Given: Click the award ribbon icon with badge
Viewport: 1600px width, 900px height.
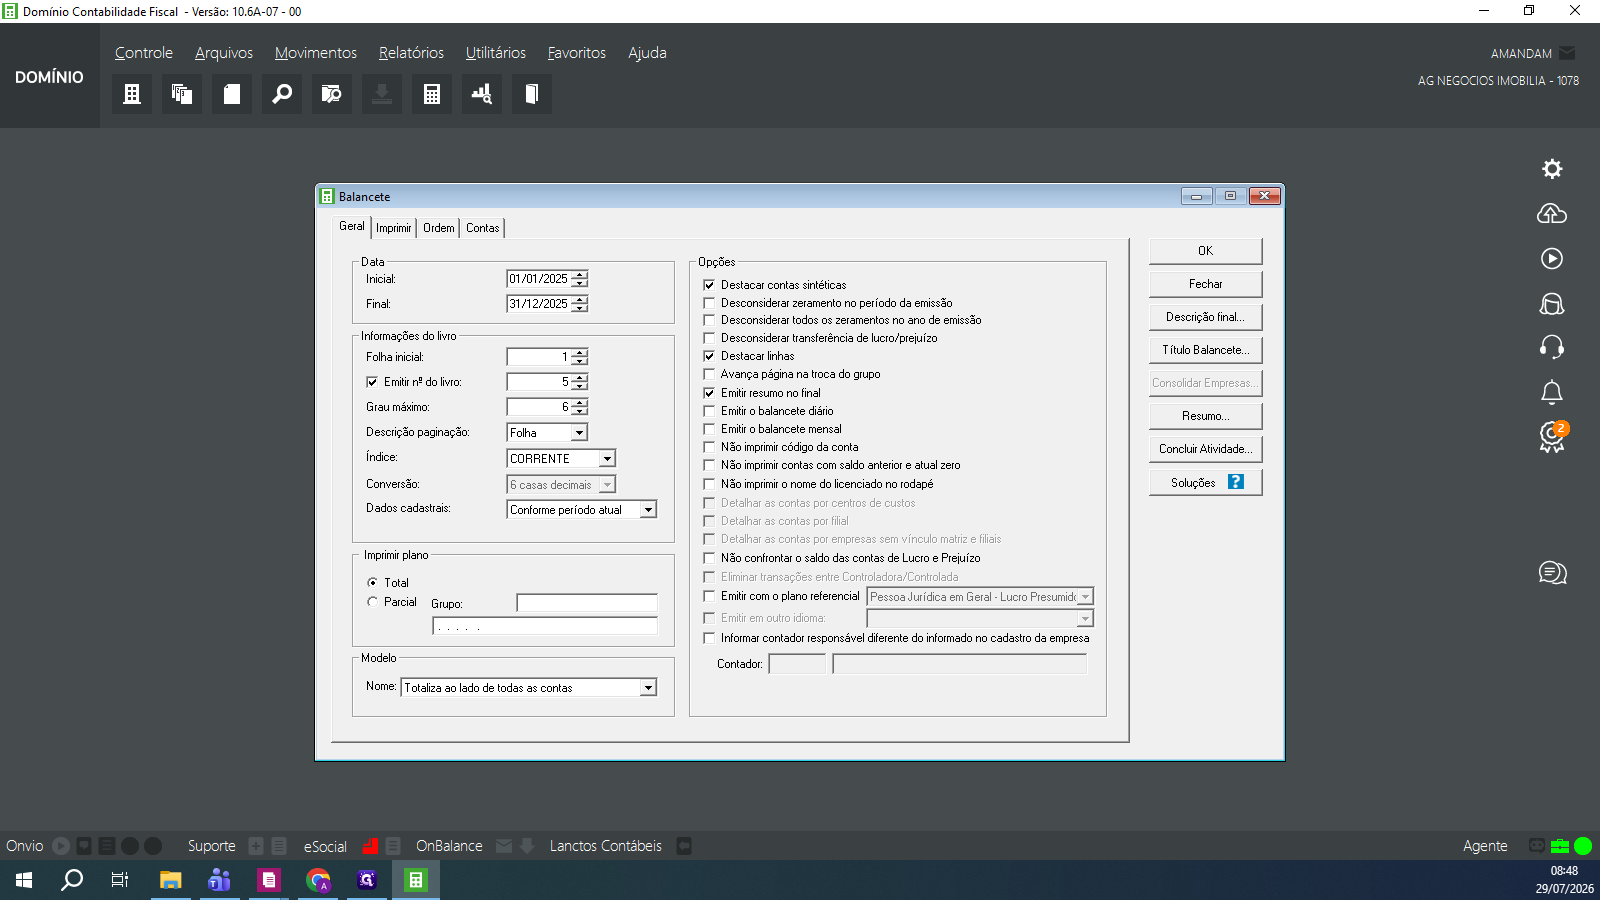Looking at the screenshot, I should pyautogui.click(x=1553, y=437).
